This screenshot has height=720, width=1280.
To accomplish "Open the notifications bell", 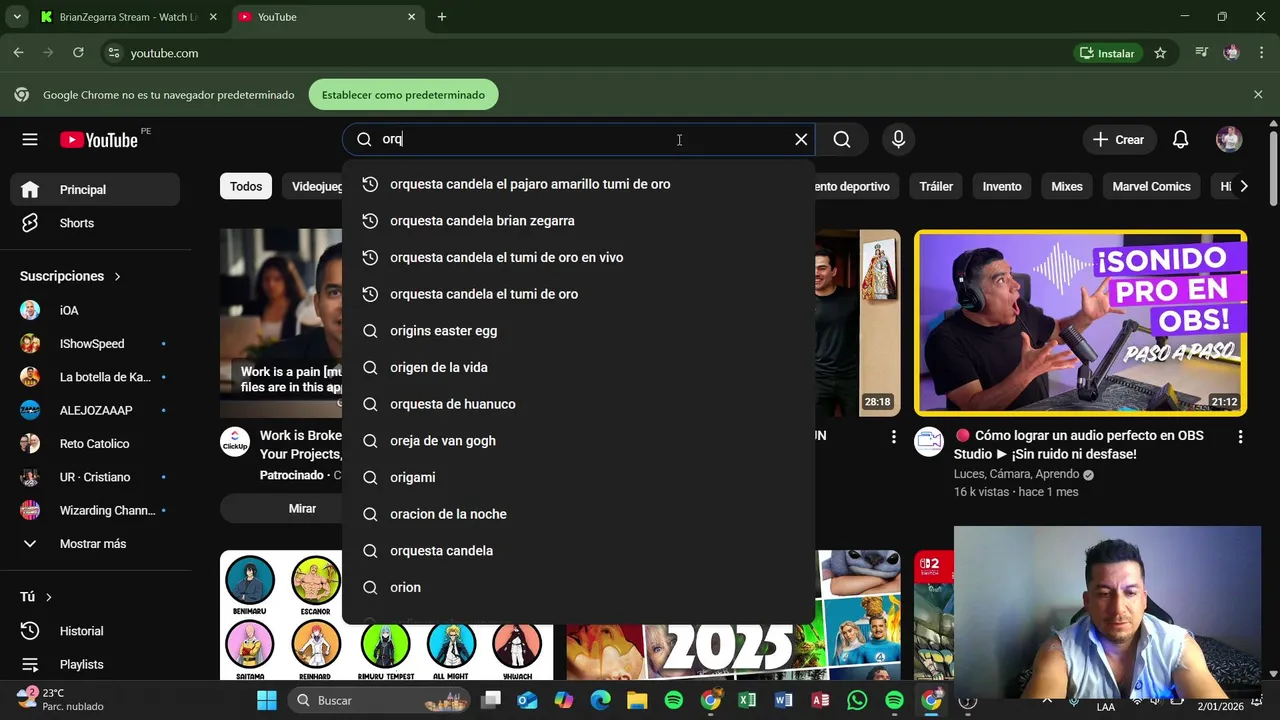I will point(1181,140).
